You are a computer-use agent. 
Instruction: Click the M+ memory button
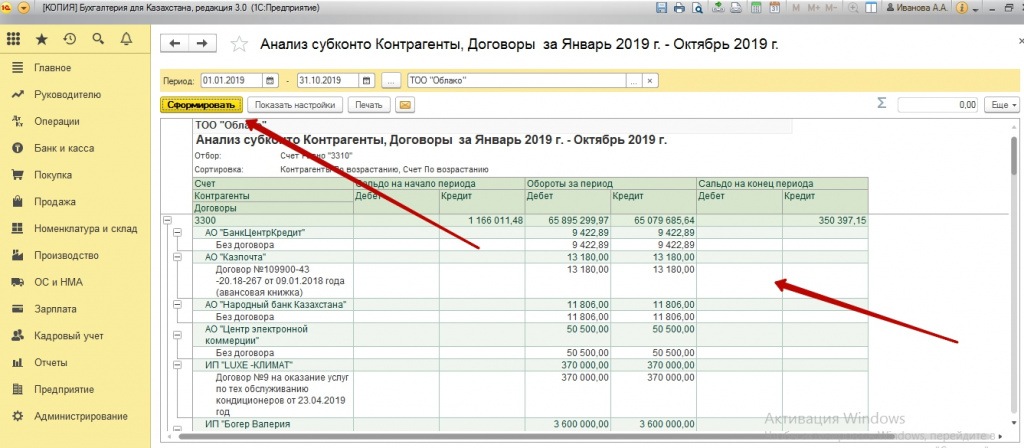click(x=813, y=8)
